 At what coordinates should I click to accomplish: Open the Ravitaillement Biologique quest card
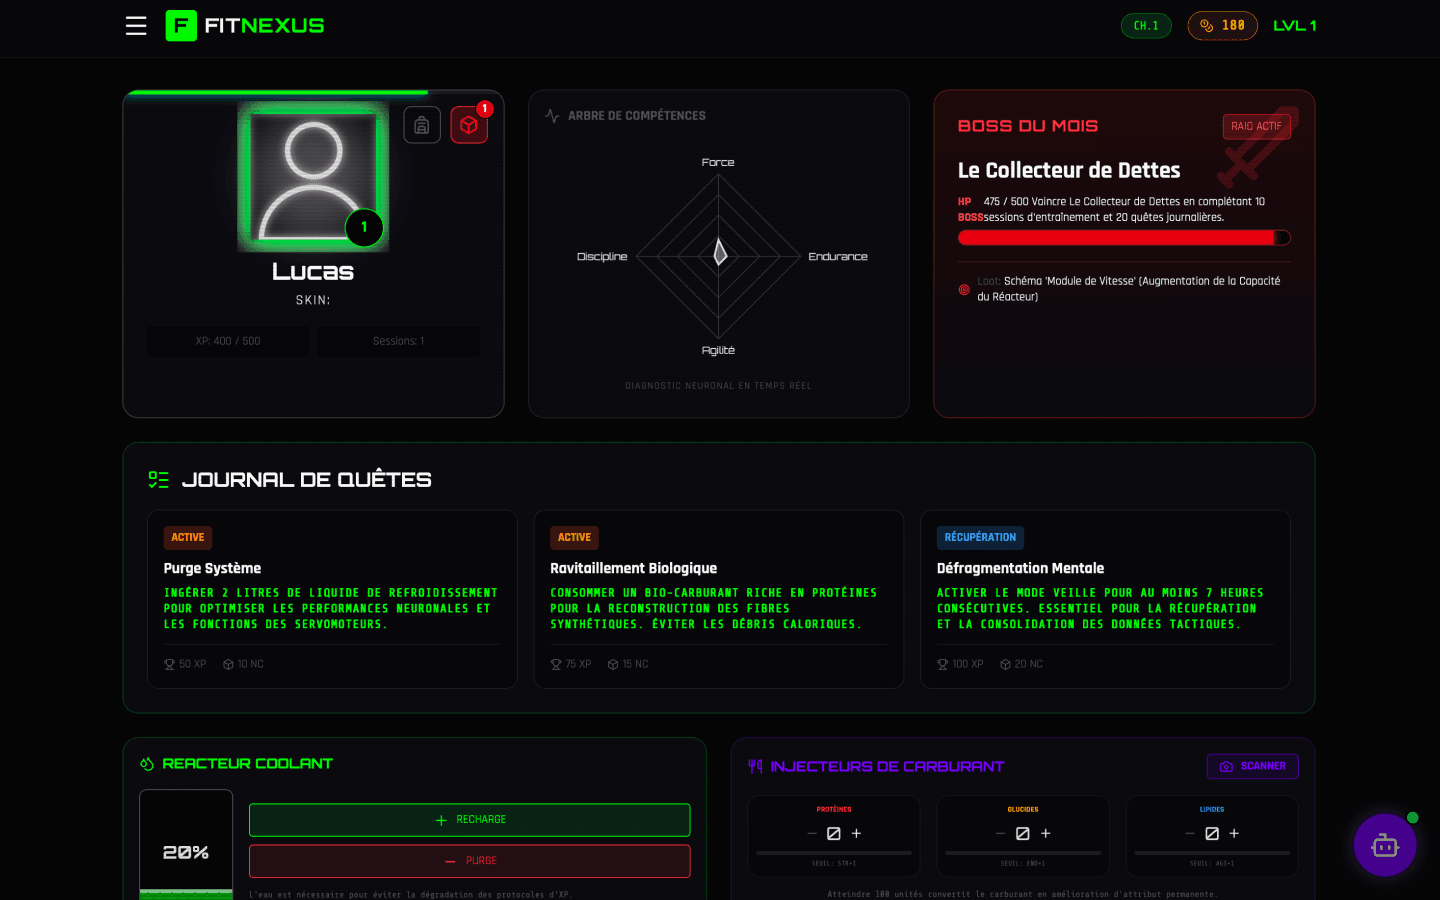coord(718,599)
